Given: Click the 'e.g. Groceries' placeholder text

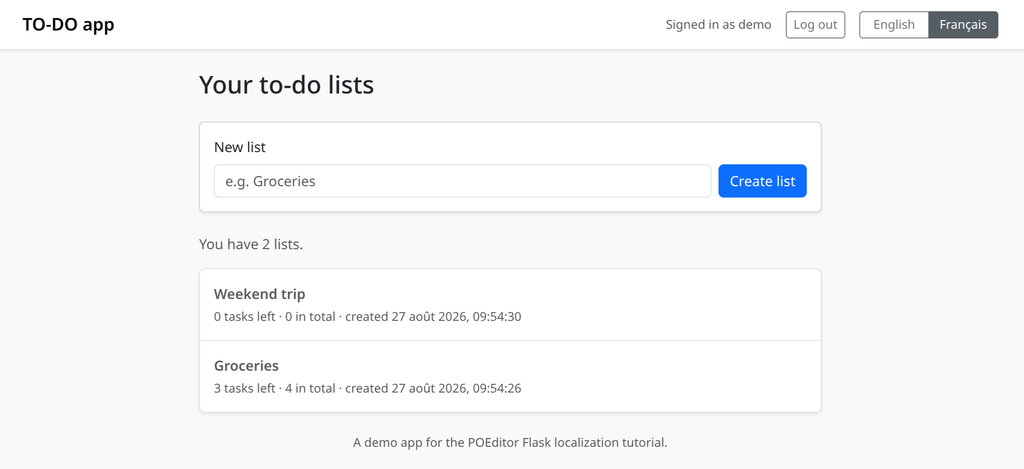Looking at the screenshot, I should coord(270,181).
